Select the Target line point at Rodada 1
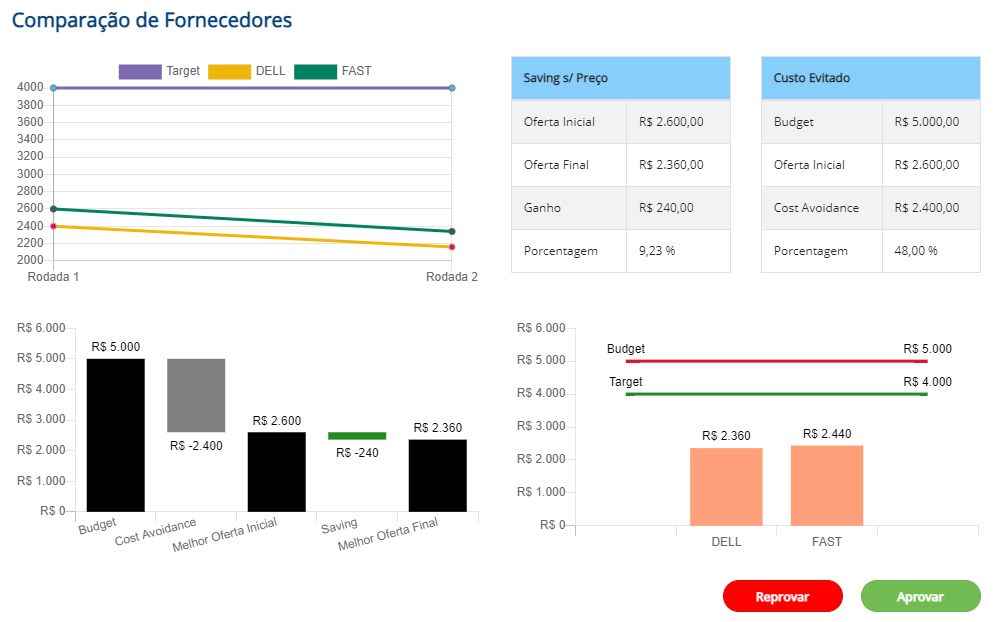The image size is (996, 622). click(53, 88)
